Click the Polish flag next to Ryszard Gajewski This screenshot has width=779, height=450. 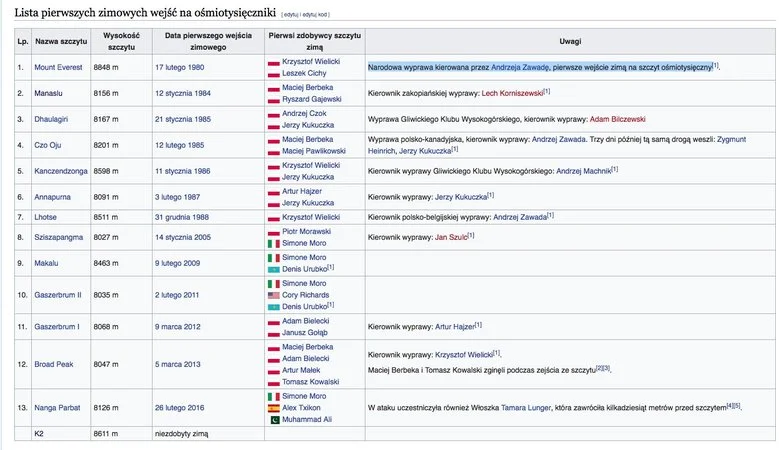[x=274, y=99]
